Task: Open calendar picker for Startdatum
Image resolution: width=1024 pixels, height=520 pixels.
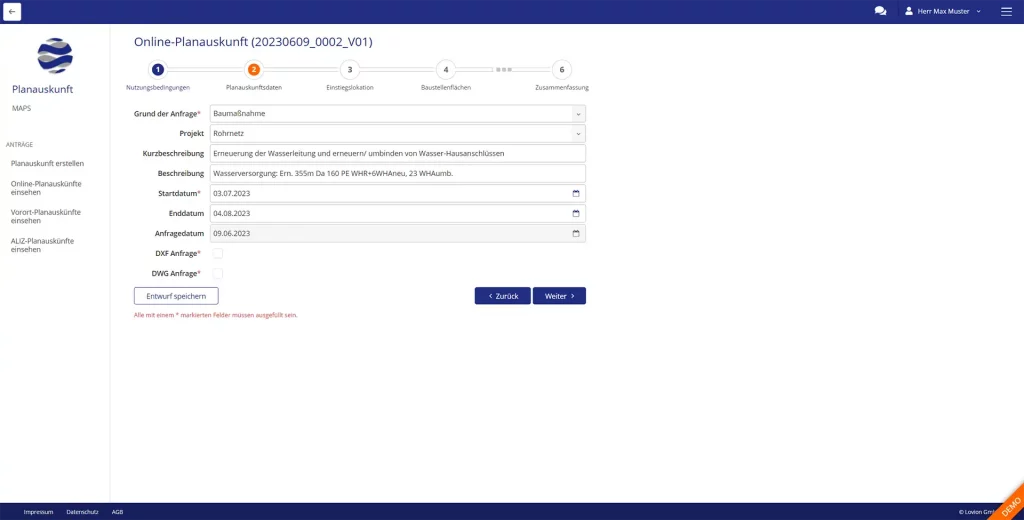Action: coord(576,193)
